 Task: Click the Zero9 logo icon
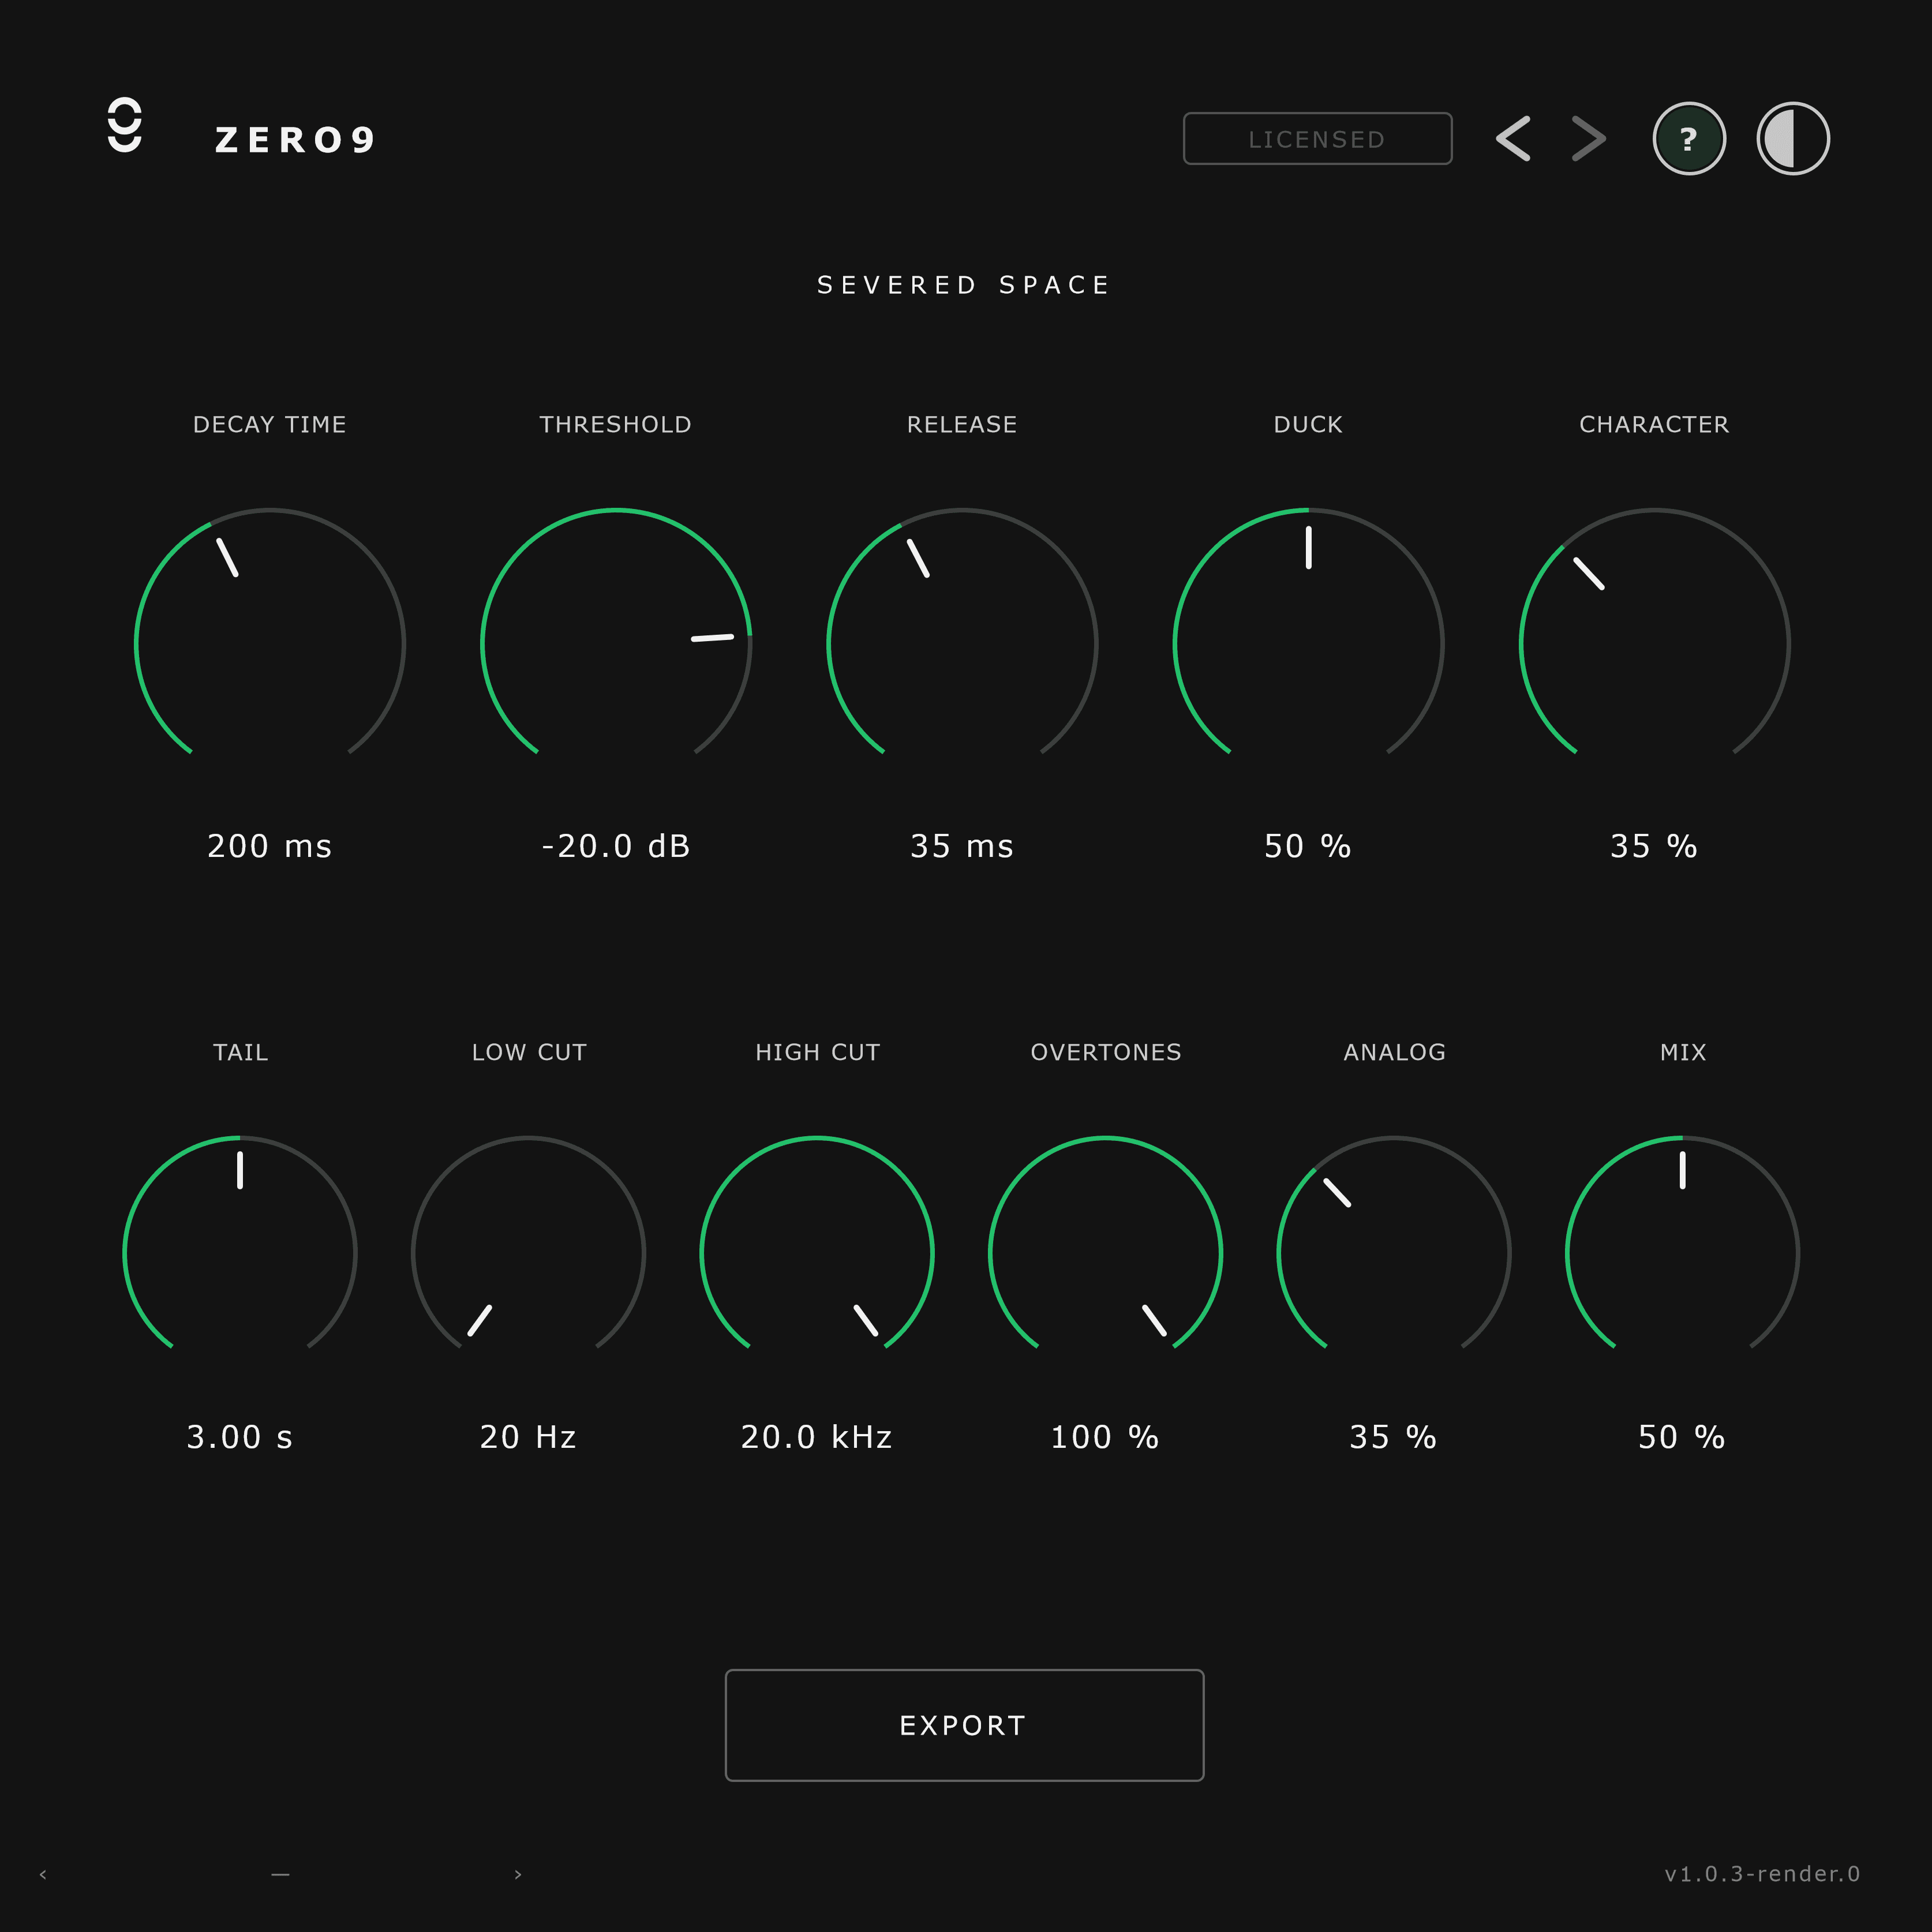point(125,126)
